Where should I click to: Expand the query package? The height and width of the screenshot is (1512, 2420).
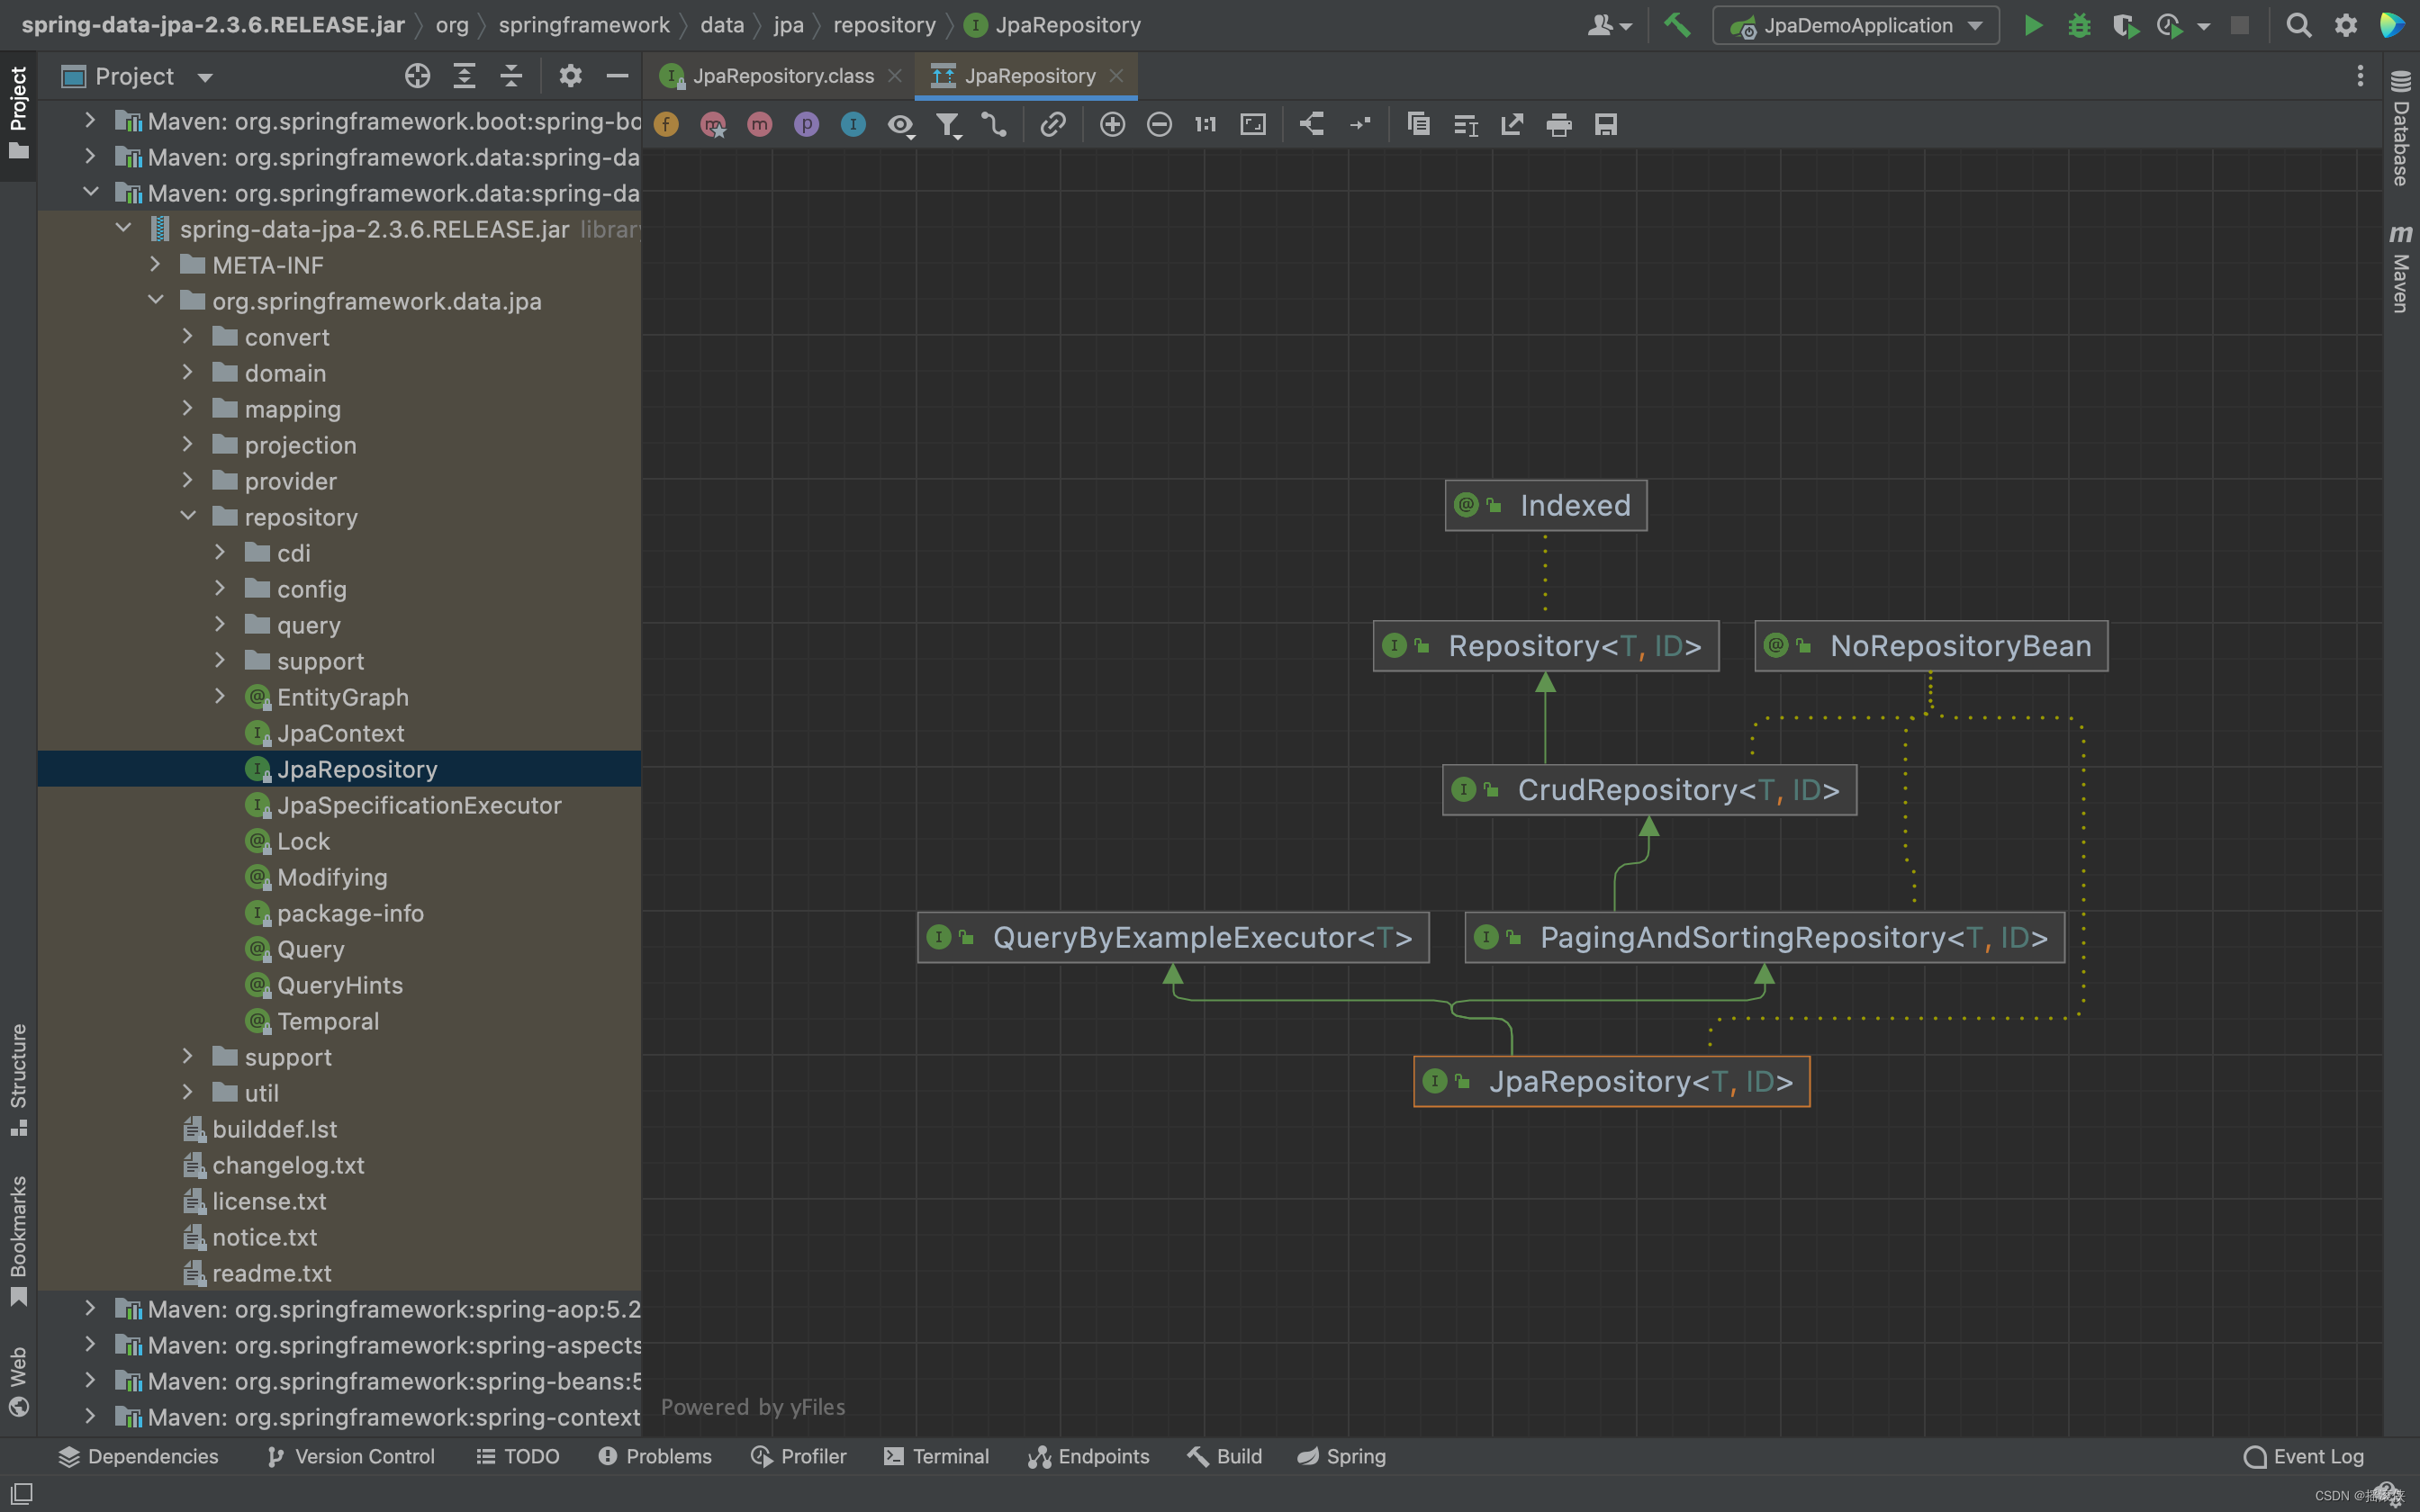click(x=219, y=625)
